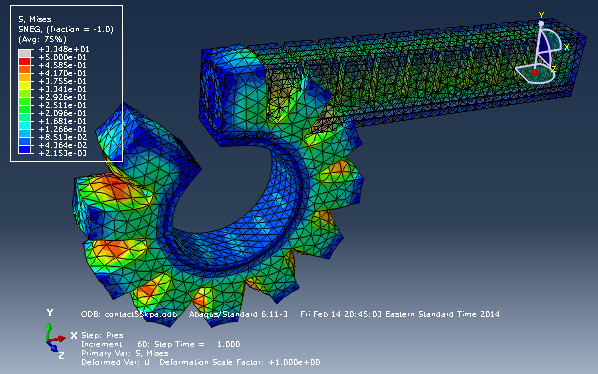Select the dark orange legend swatch below red
The height and width of the screenshot is (374, 598).
[24, 69]
